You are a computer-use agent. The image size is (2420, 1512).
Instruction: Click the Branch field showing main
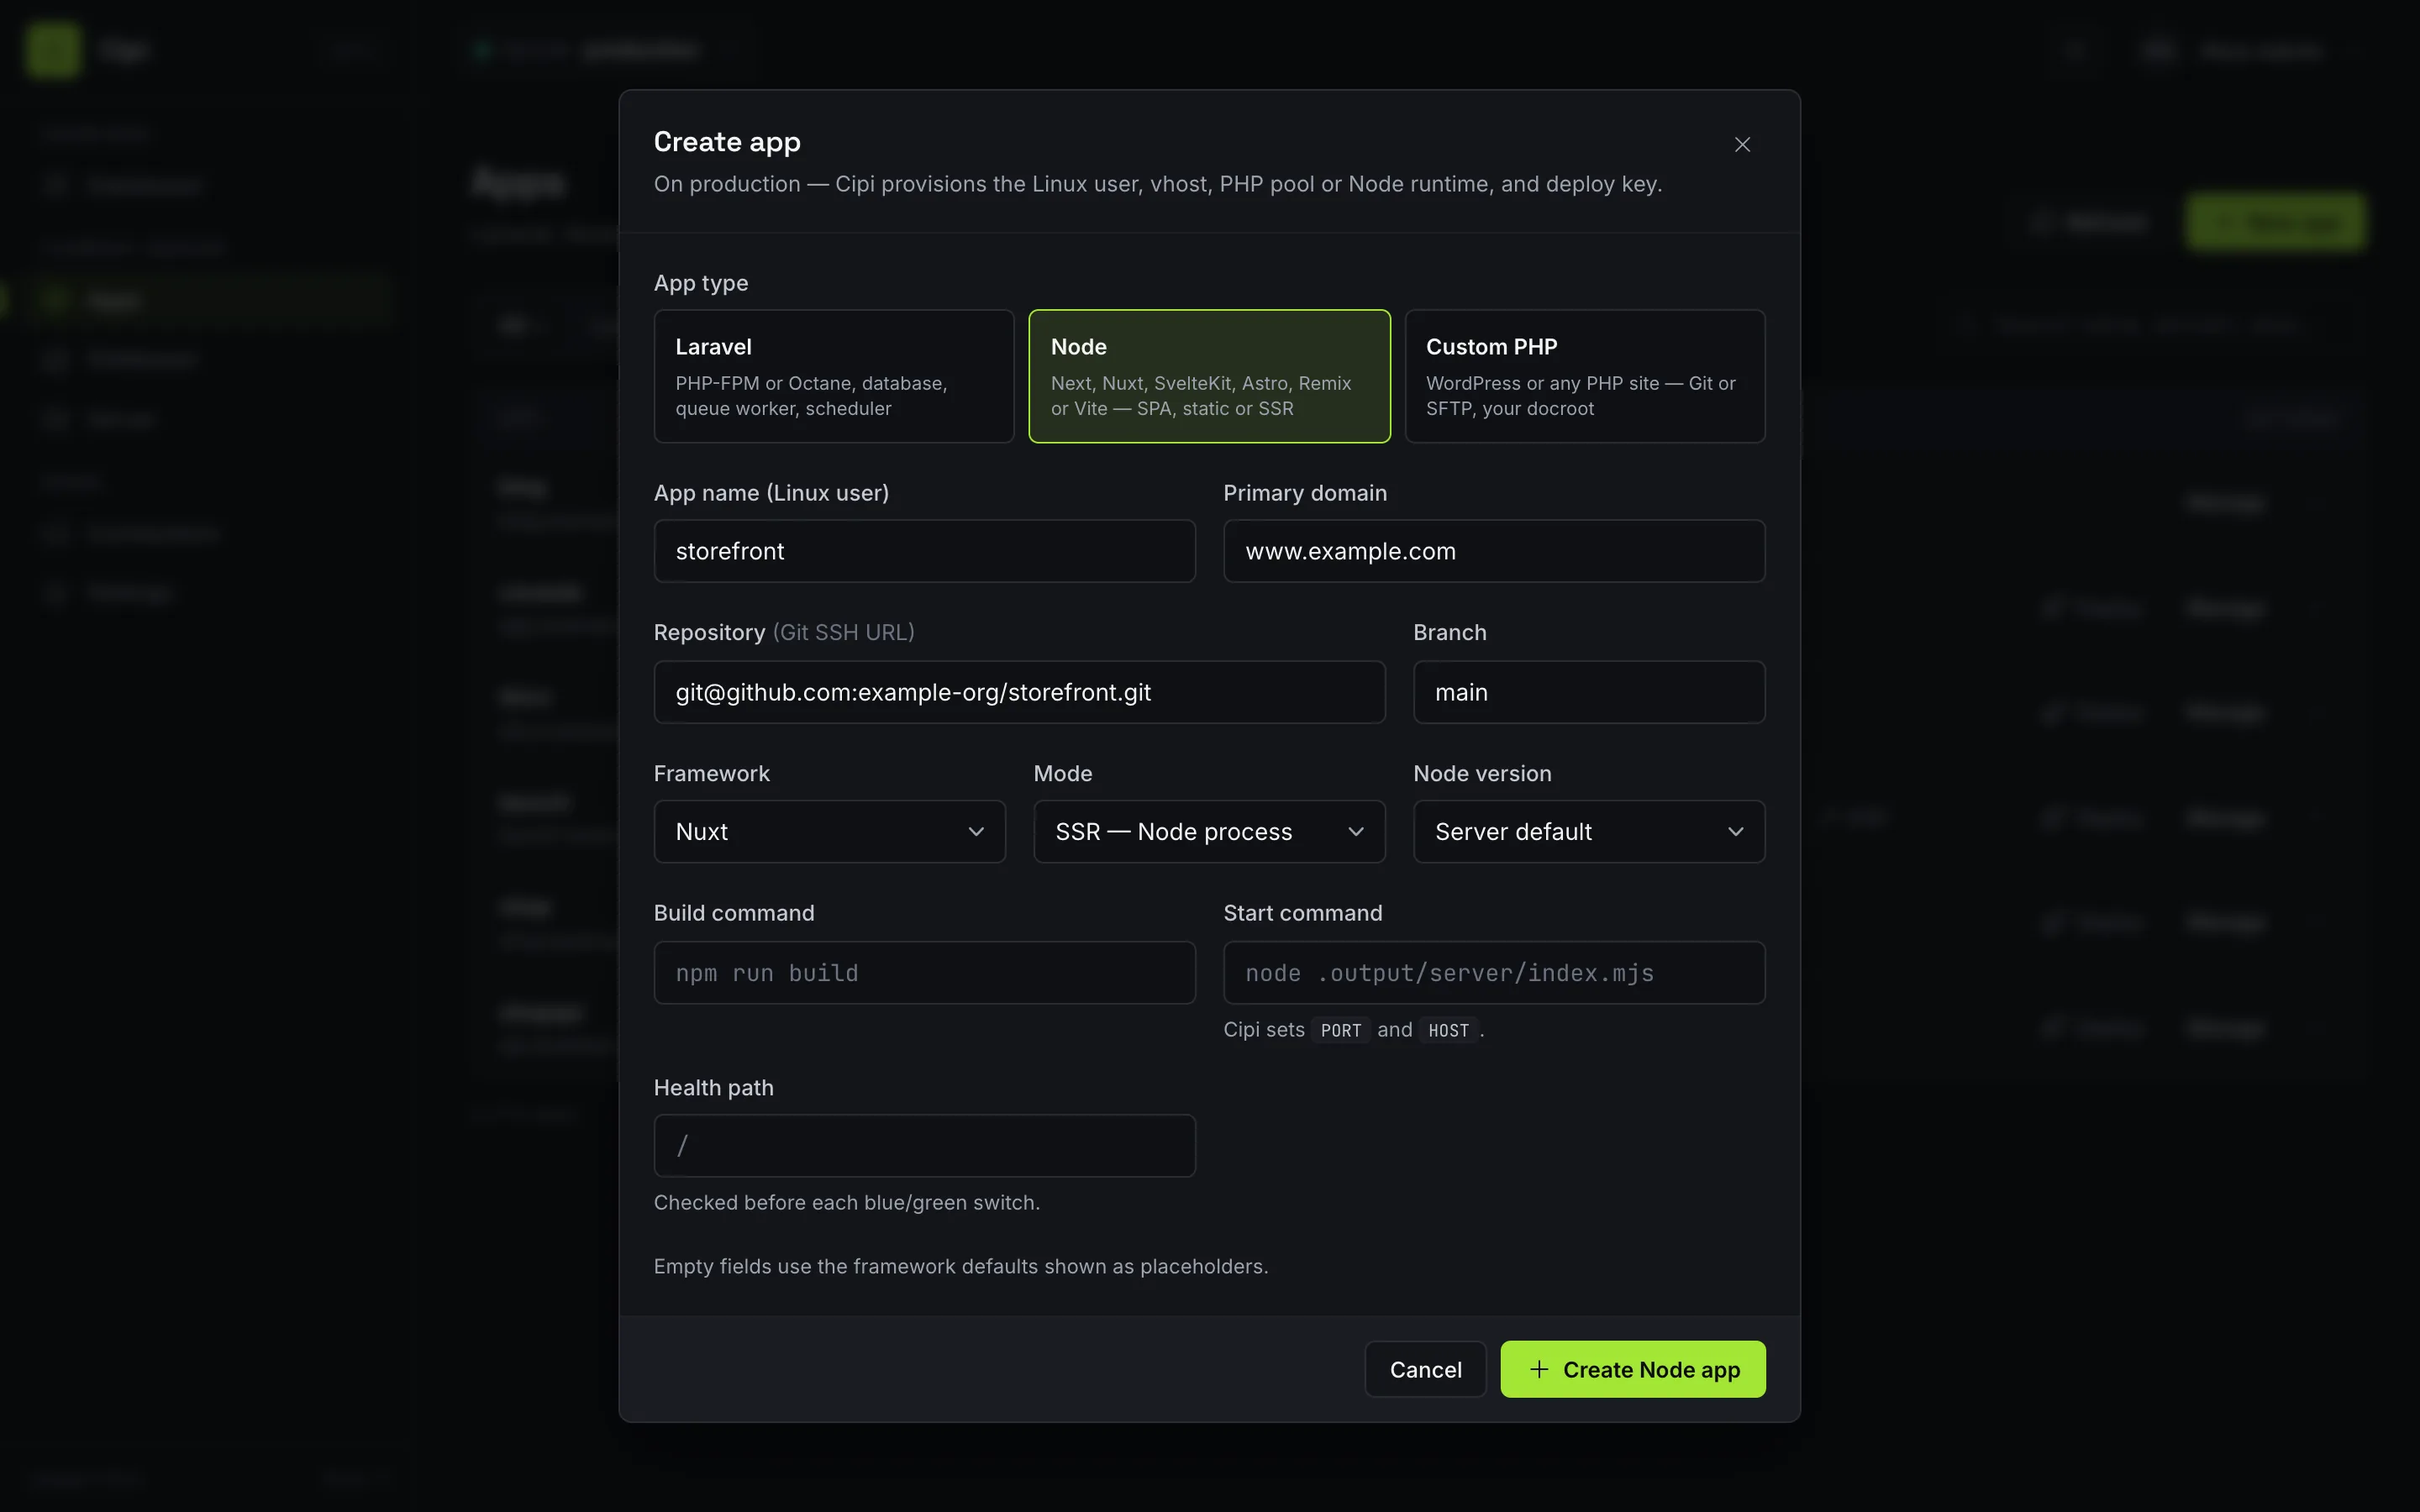1589,692
